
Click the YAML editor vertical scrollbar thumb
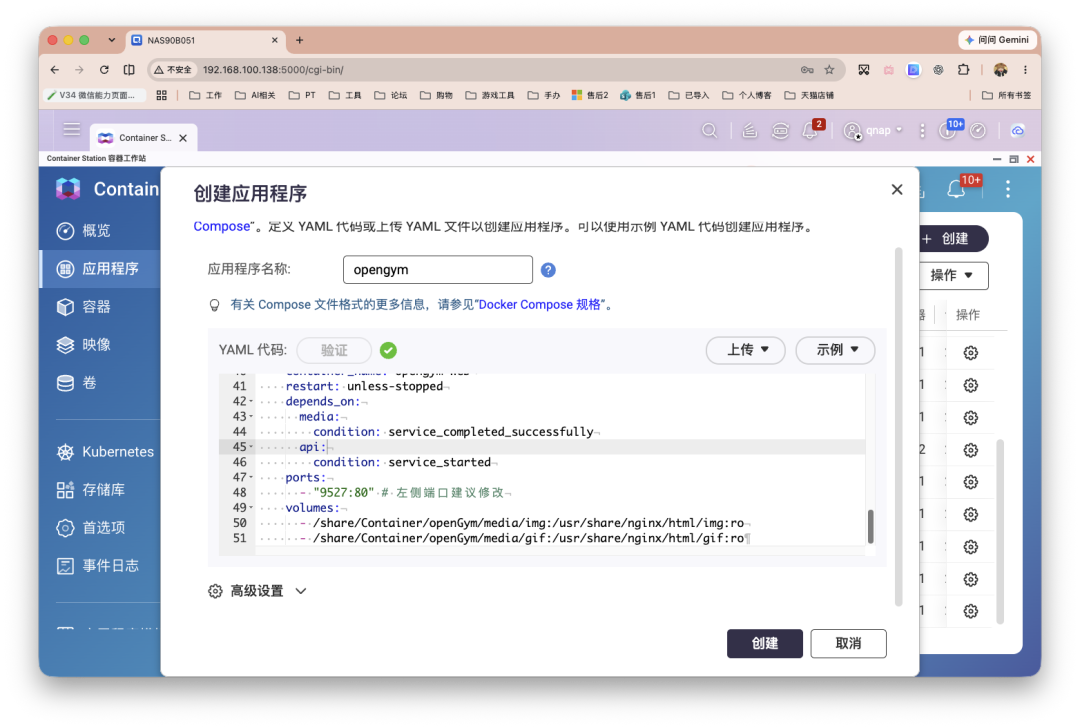tap(871, 526)
